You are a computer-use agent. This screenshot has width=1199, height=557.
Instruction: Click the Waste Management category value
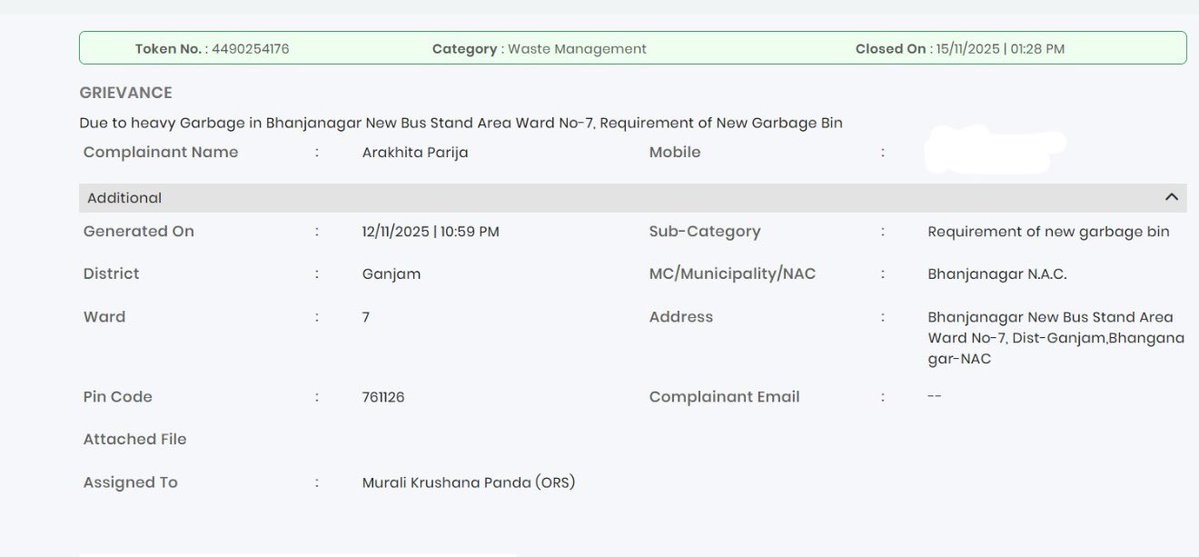[x=577, y=49]
